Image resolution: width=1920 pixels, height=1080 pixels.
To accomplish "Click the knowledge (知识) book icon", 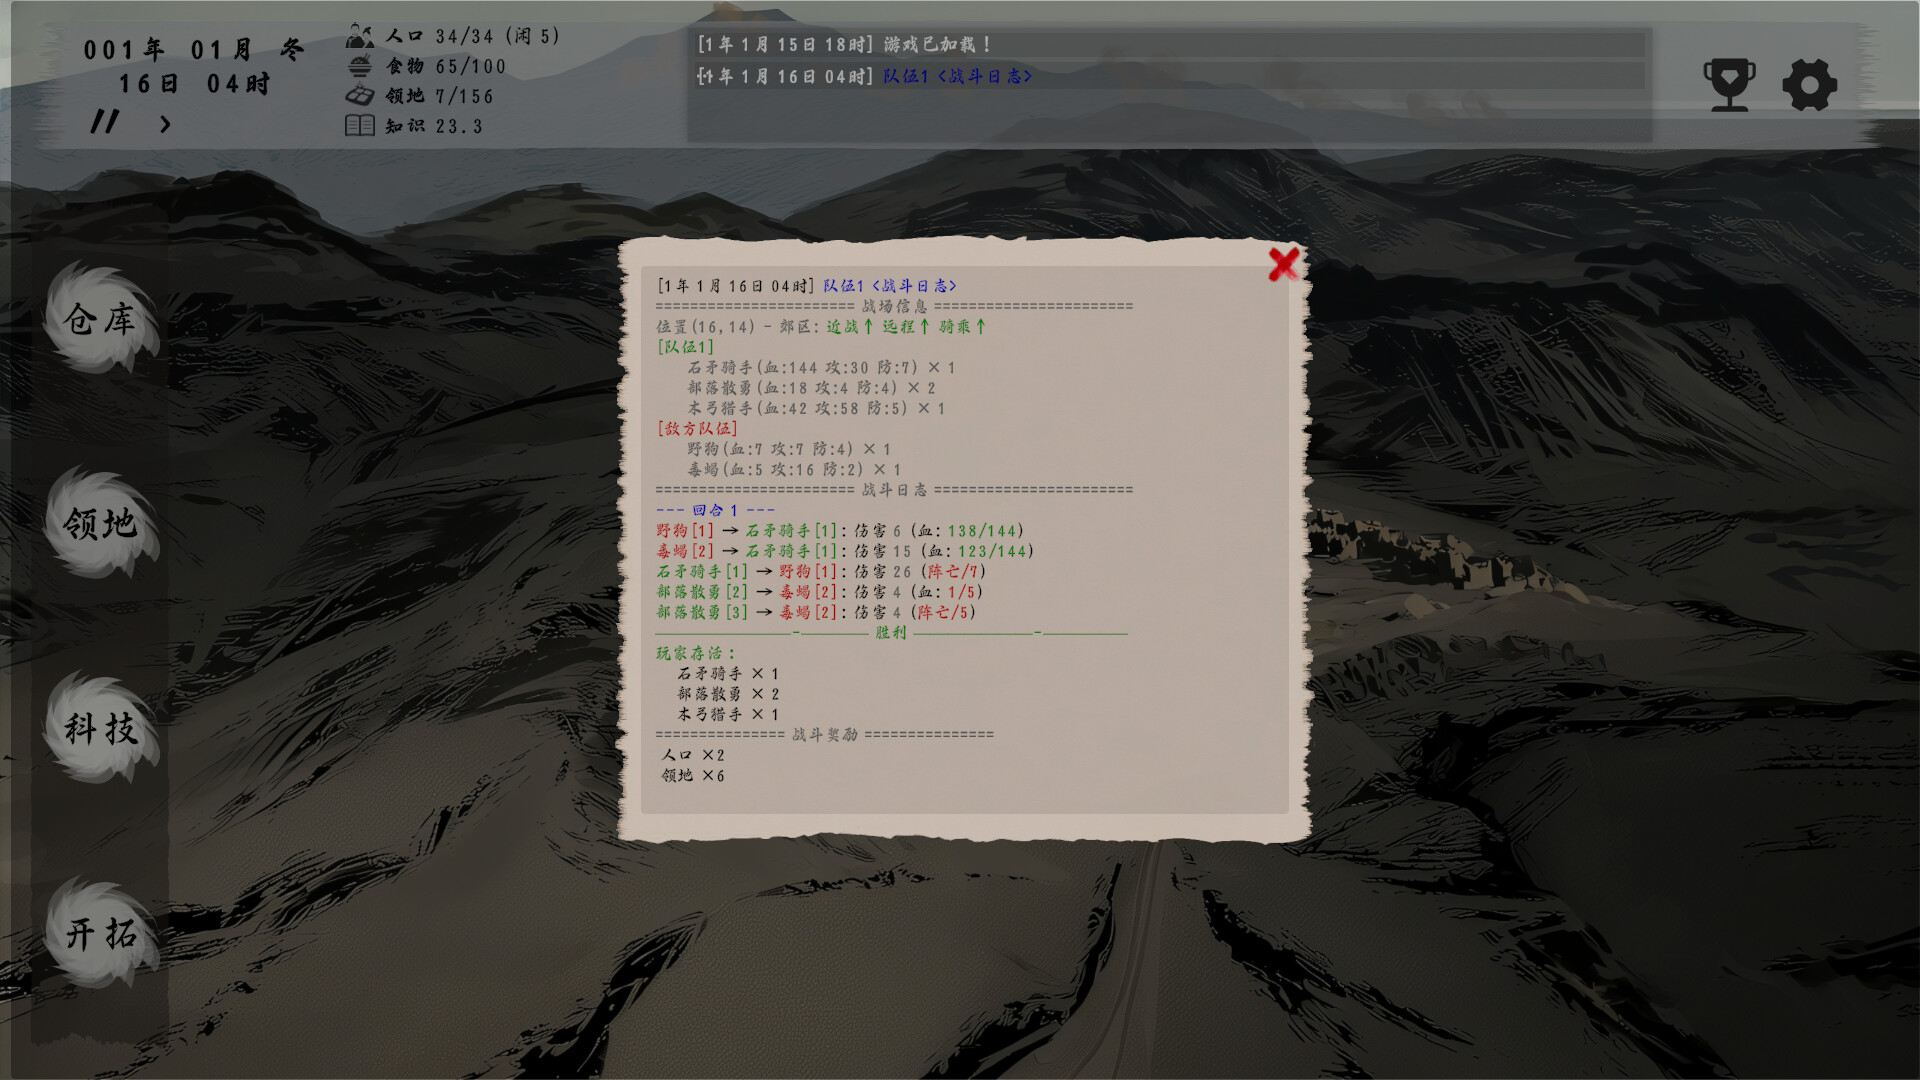I will tap(359, 126).
